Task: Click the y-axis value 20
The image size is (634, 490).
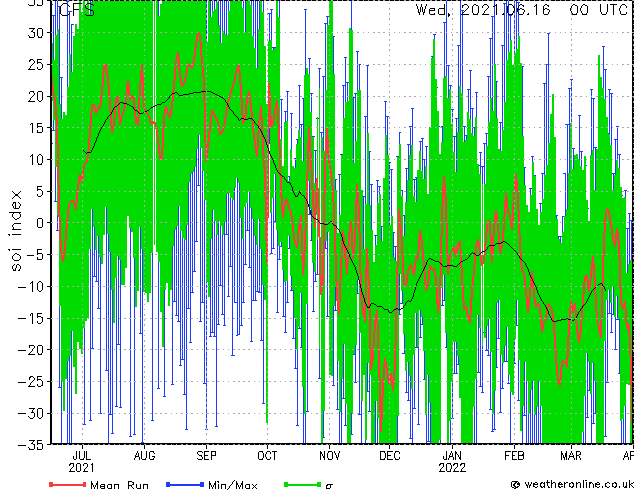Action: pos(36,96)
